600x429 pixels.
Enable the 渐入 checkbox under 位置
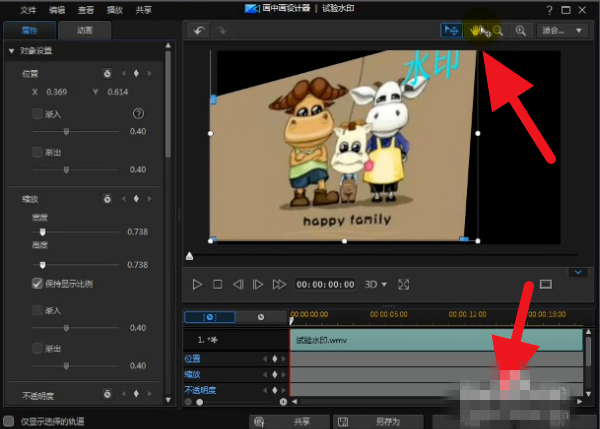[37, 114]
